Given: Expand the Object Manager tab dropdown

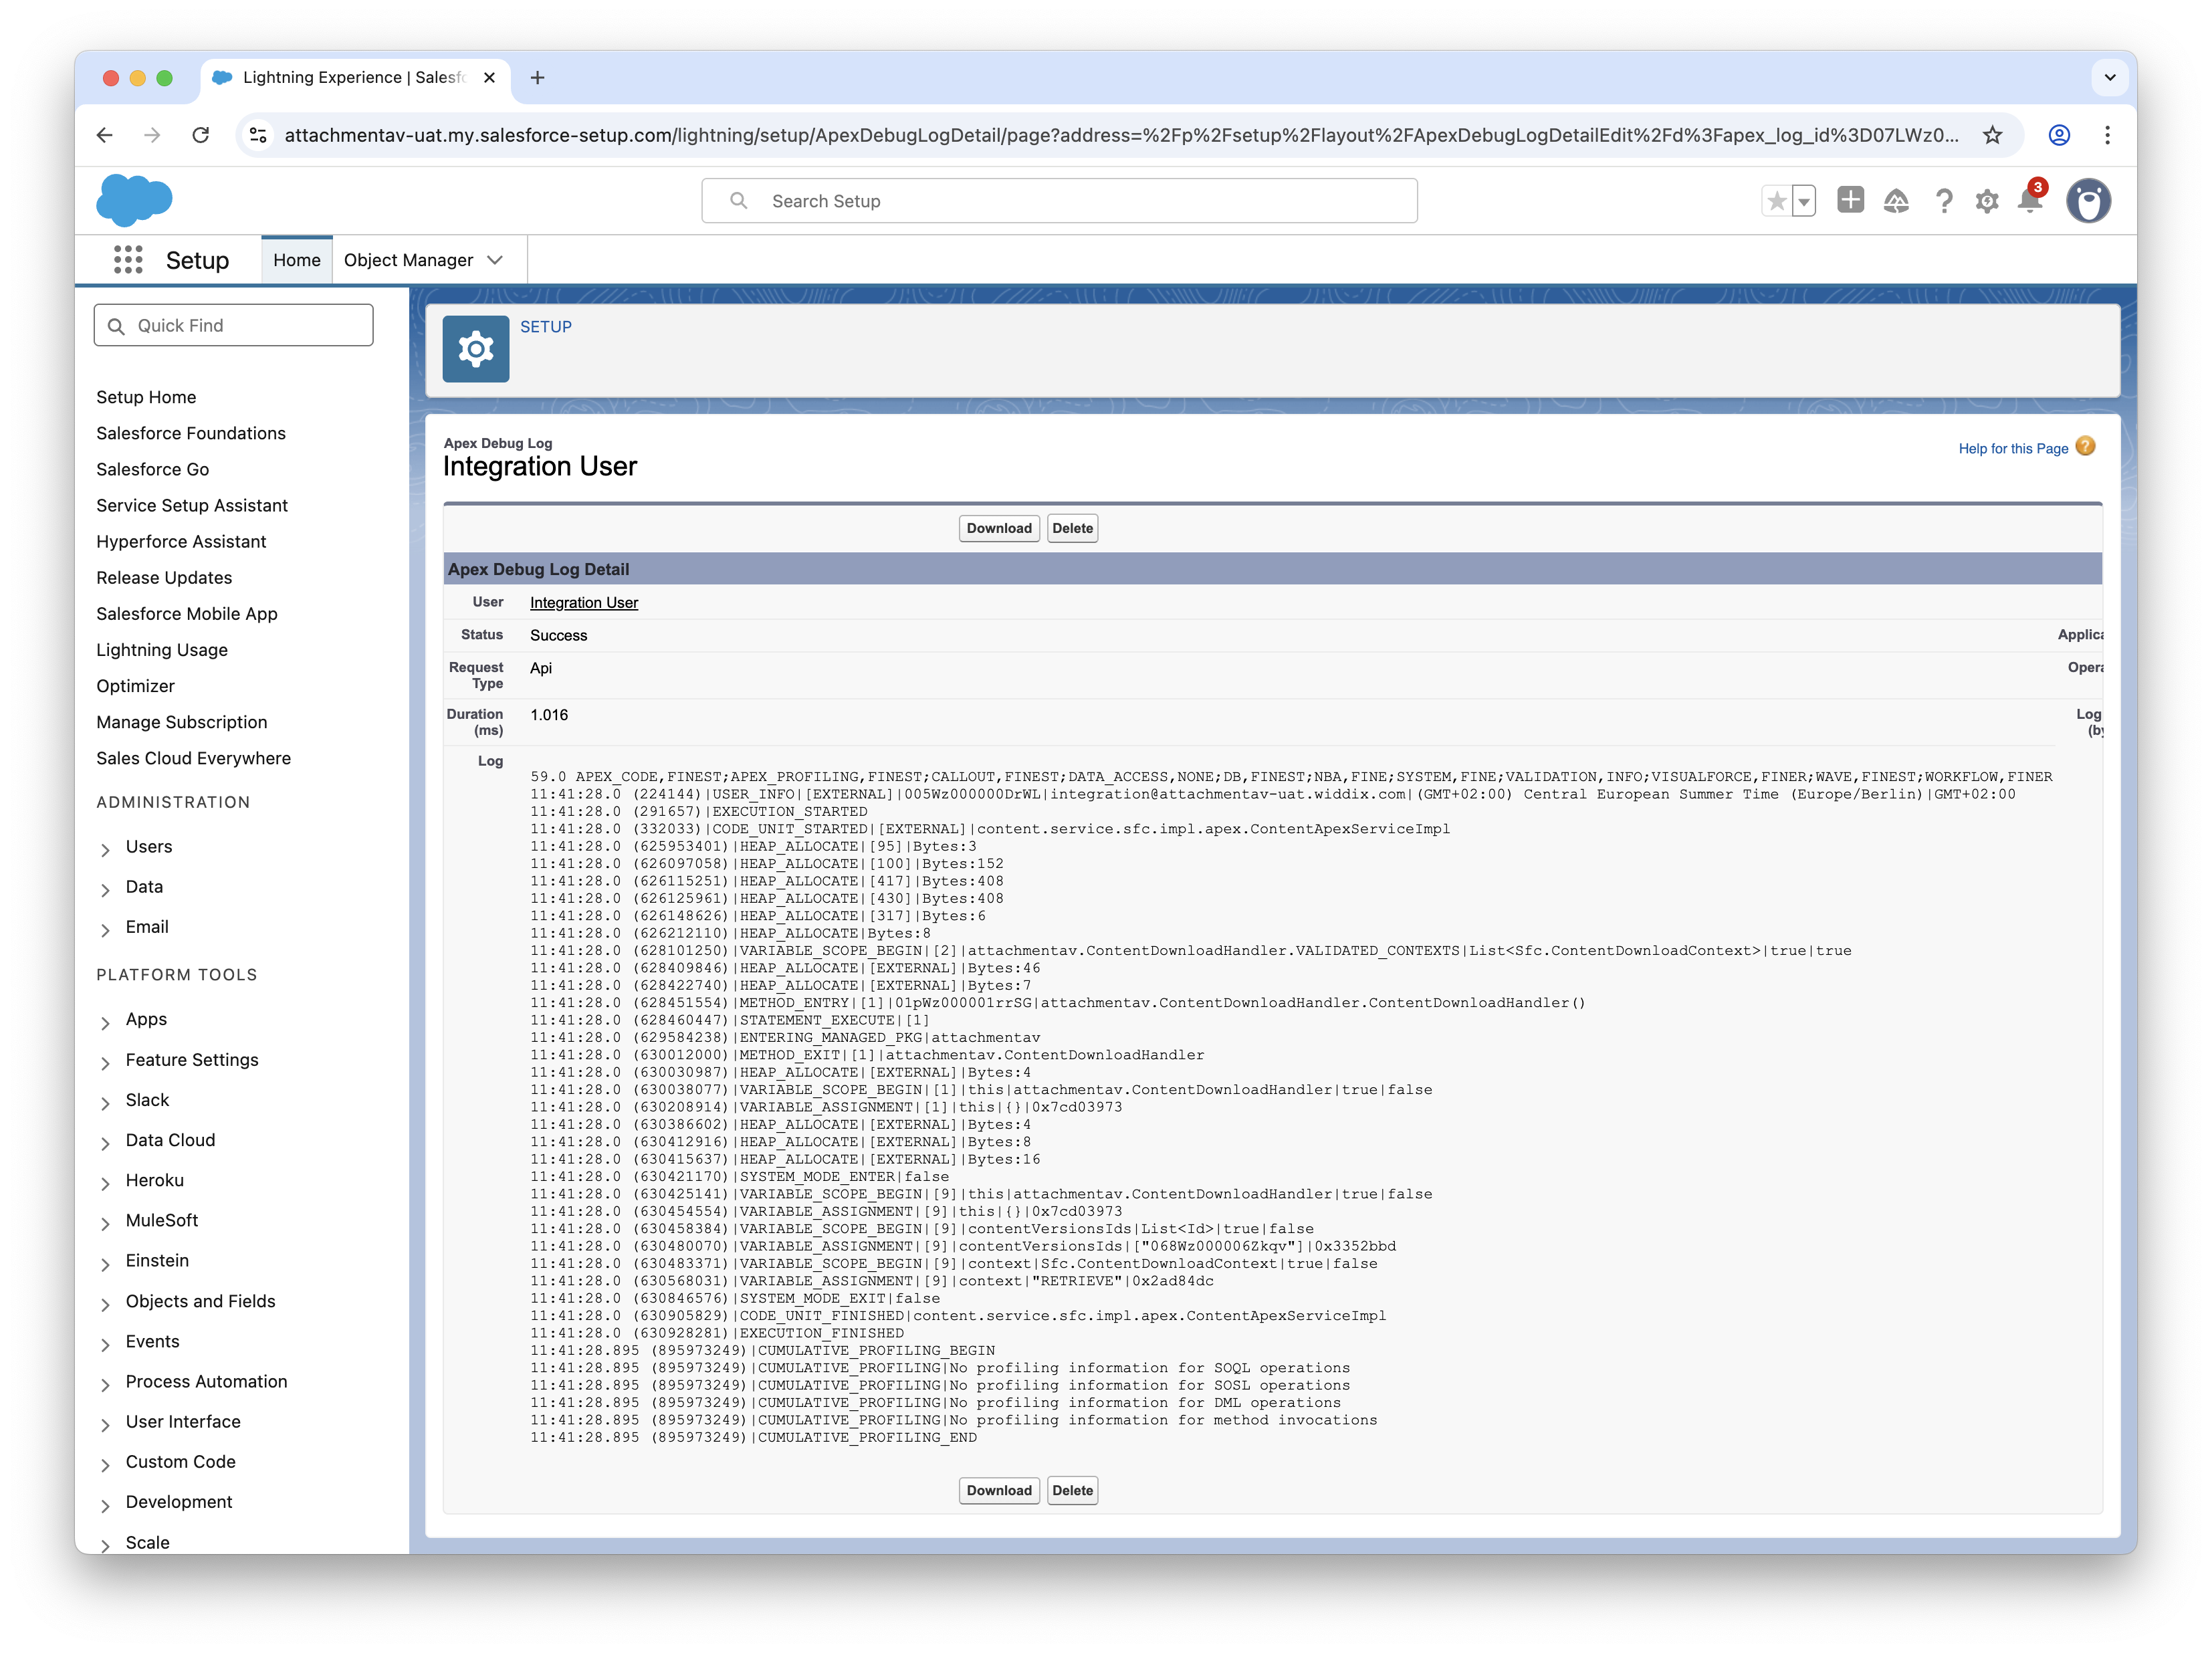Looking at the screenshot, I should coord(495,260).
